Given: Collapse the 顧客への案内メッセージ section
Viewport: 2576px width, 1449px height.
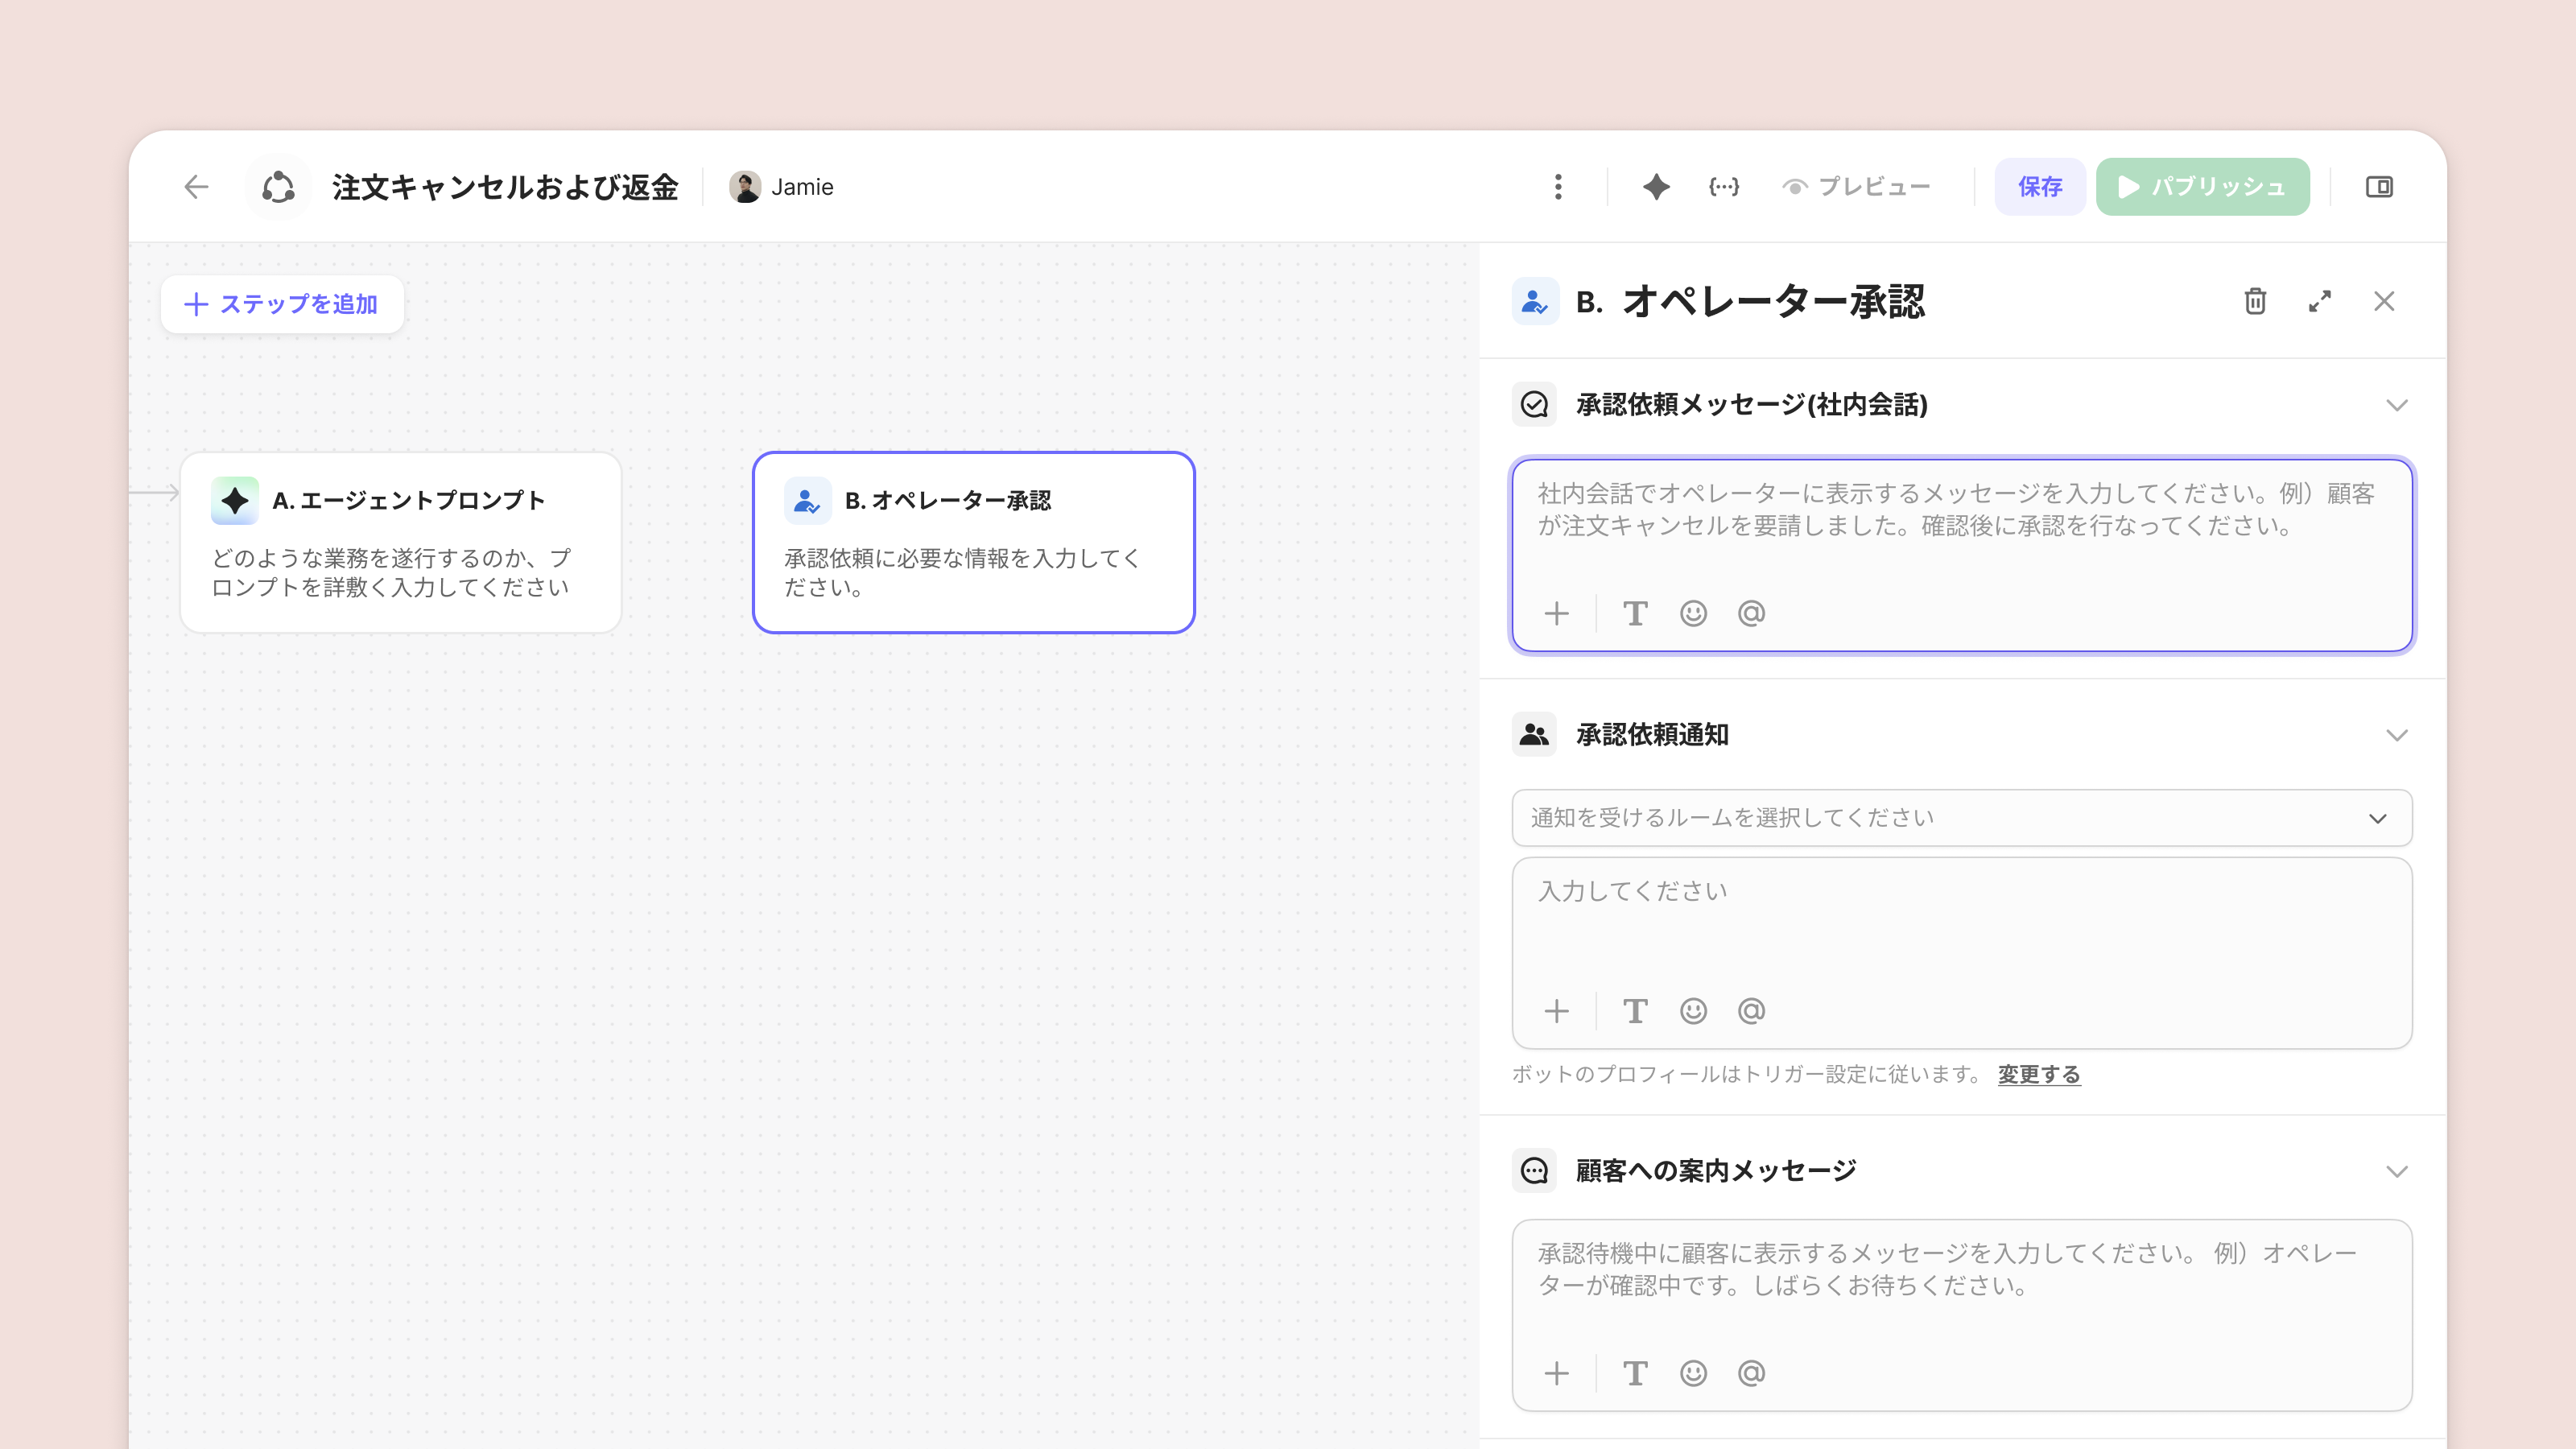Looking at the screenshot, I should click(x=2396, y=1171).
